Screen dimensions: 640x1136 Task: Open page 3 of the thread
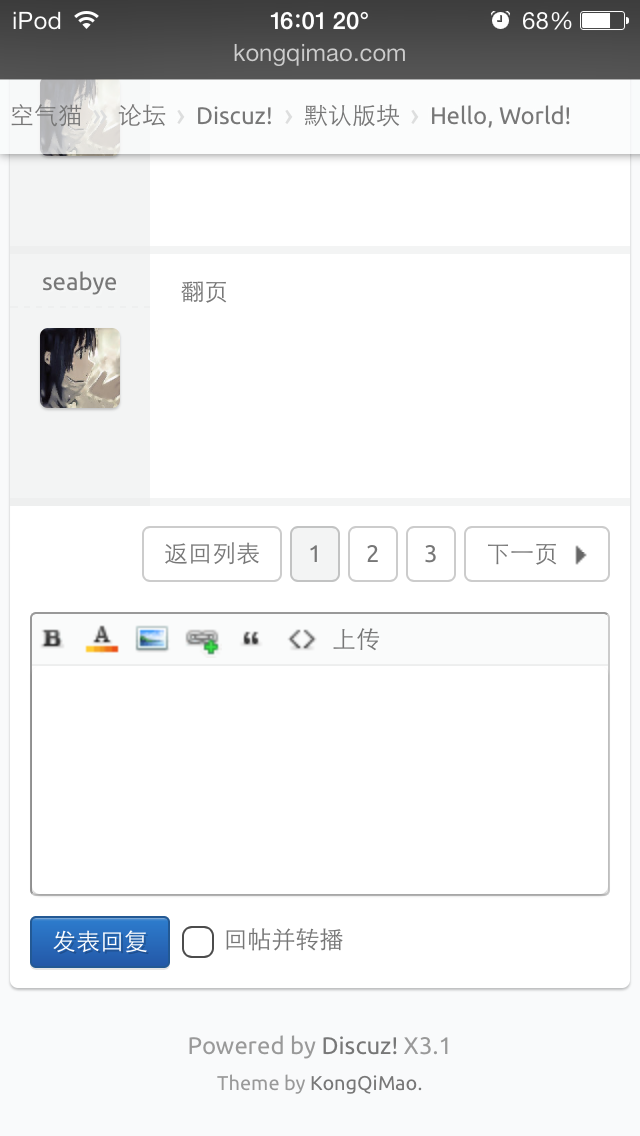(x=431, y=554)
